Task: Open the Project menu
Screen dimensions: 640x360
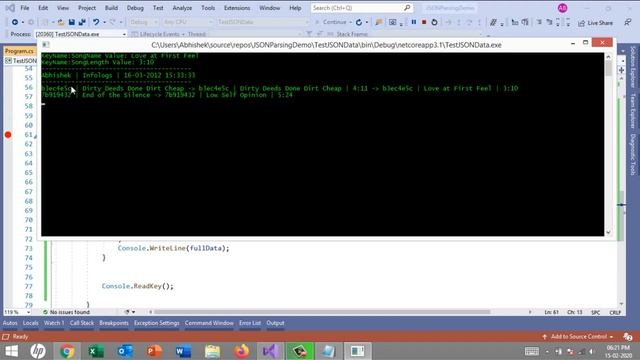Action: 87,8
